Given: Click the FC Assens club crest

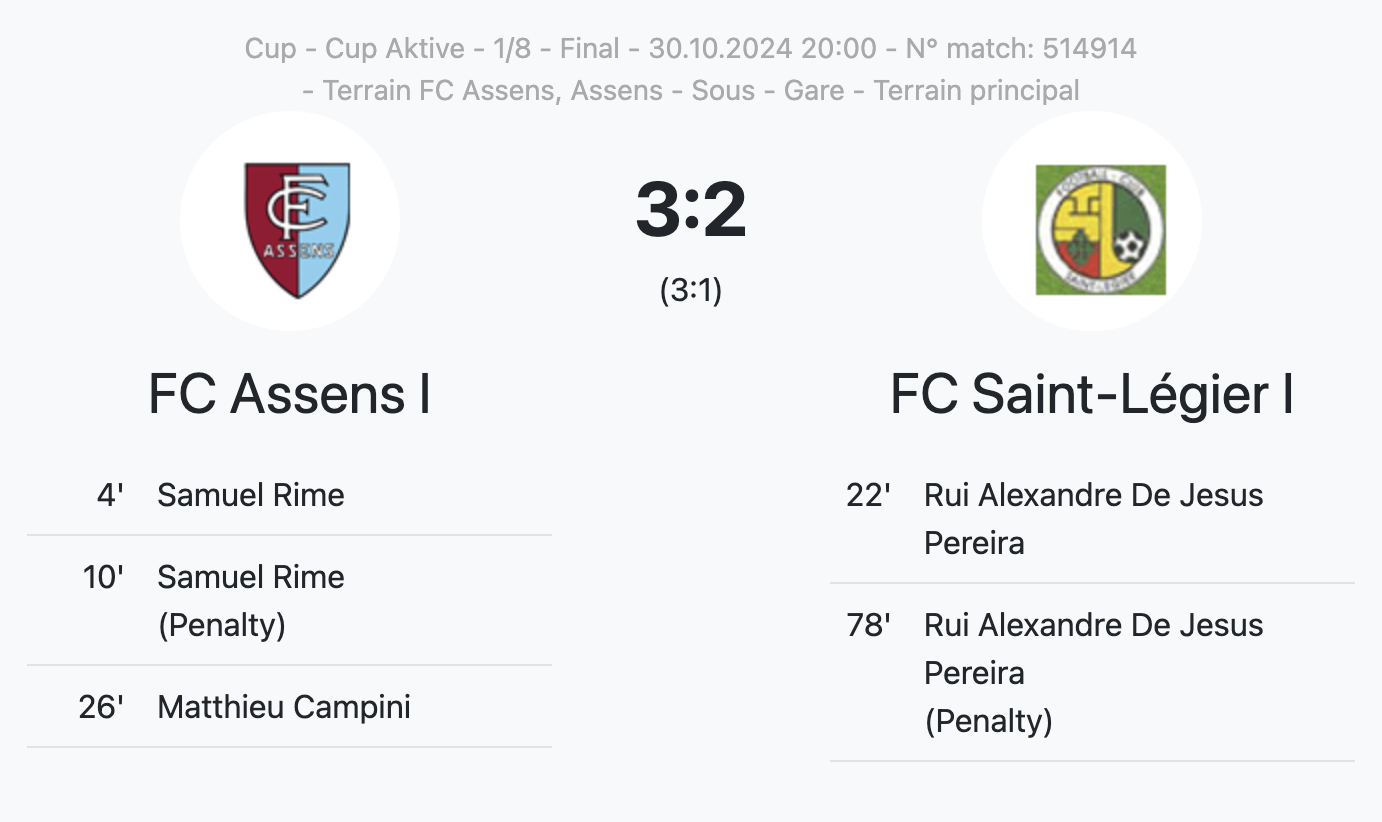Looking at the screenshot, I should [298, 230].
